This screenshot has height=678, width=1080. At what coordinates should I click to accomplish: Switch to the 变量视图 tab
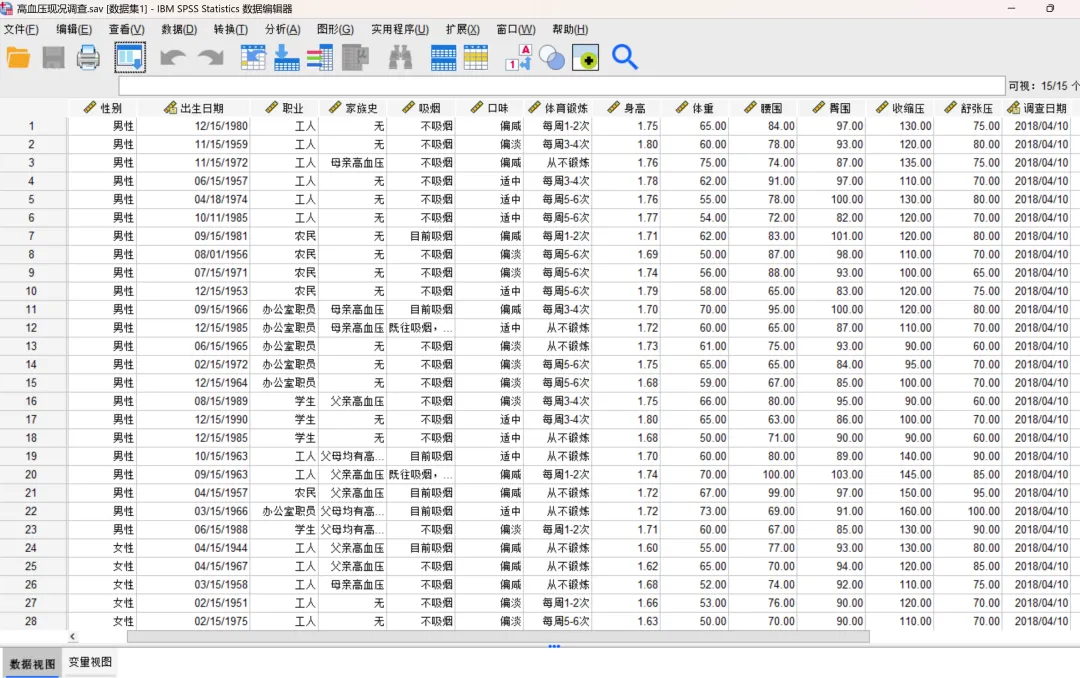[90, 662]
